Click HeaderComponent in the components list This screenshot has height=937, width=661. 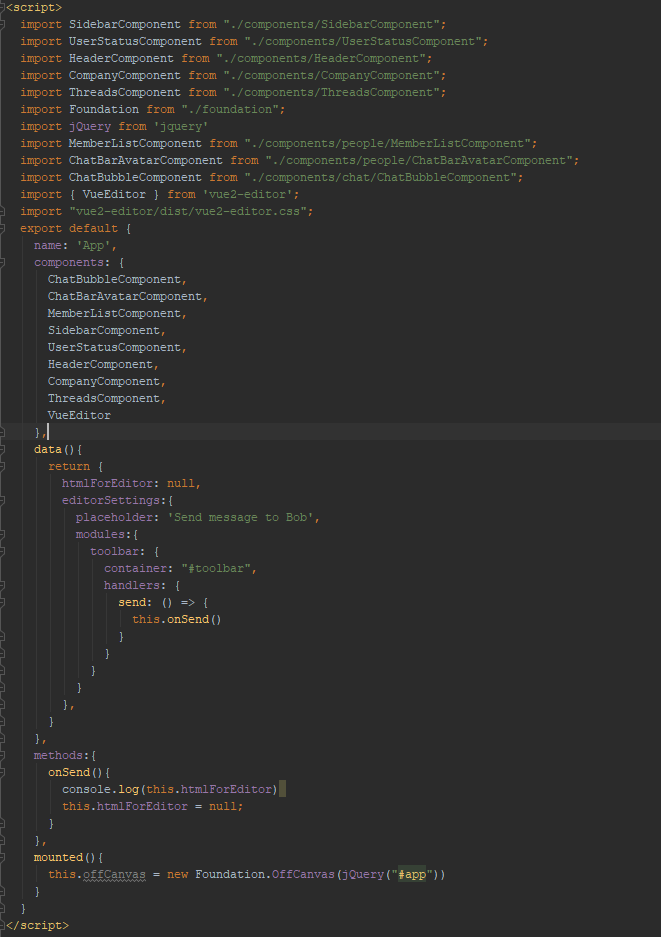click(x=100, y=365)
